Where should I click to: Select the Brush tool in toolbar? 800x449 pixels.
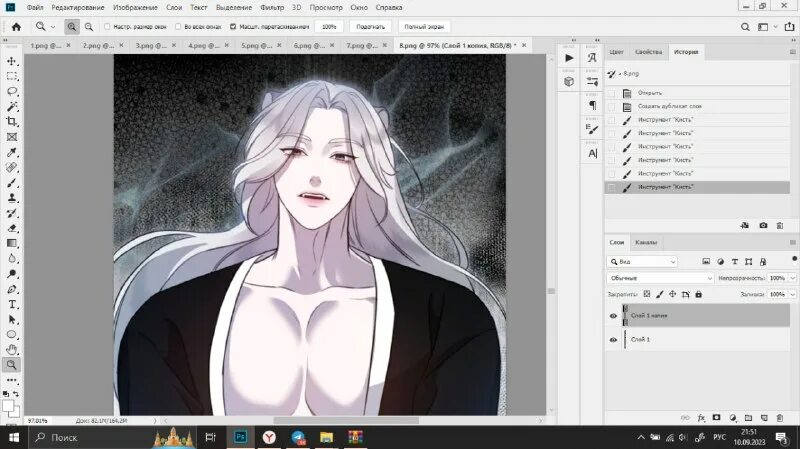[x=12, y=183]
